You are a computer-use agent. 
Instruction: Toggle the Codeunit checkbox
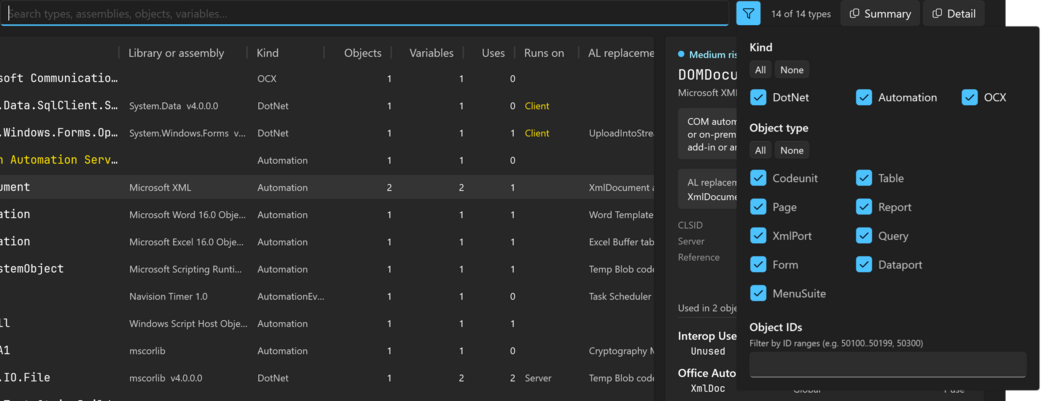[x=758, y=178]
